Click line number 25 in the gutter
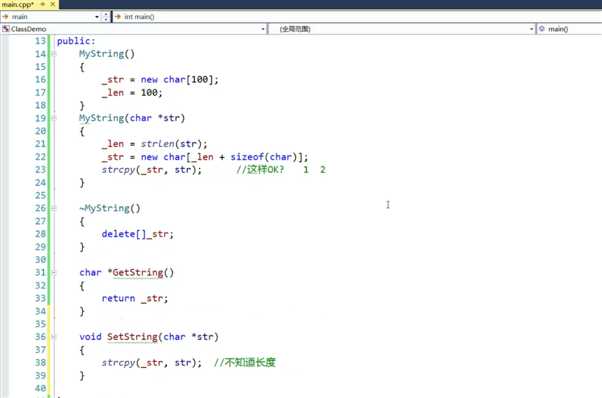Screen dimensions: 602x398 click(x=40, y=195)
